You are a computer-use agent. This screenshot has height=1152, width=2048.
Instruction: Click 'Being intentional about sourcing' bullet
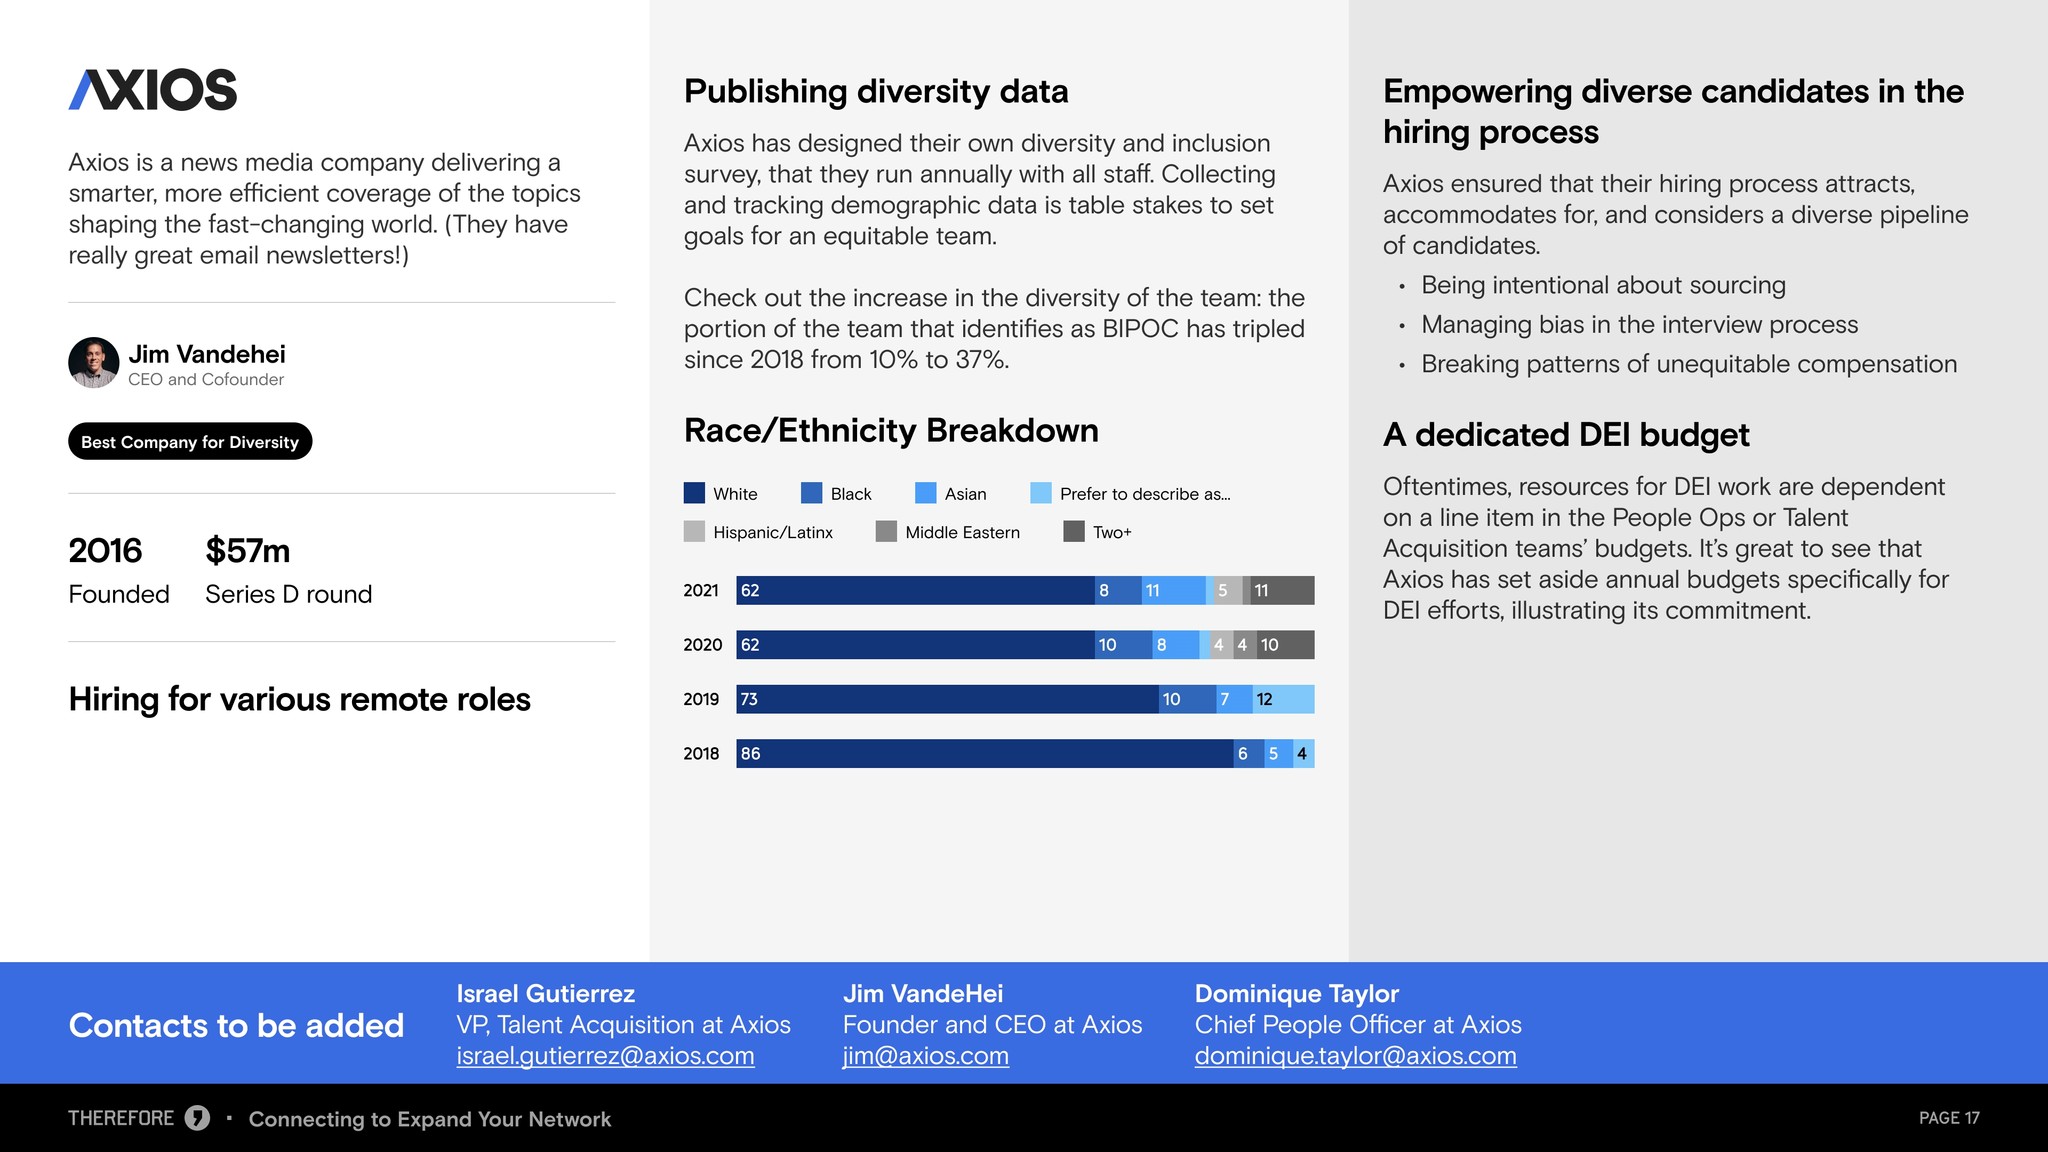[1603, 285]
